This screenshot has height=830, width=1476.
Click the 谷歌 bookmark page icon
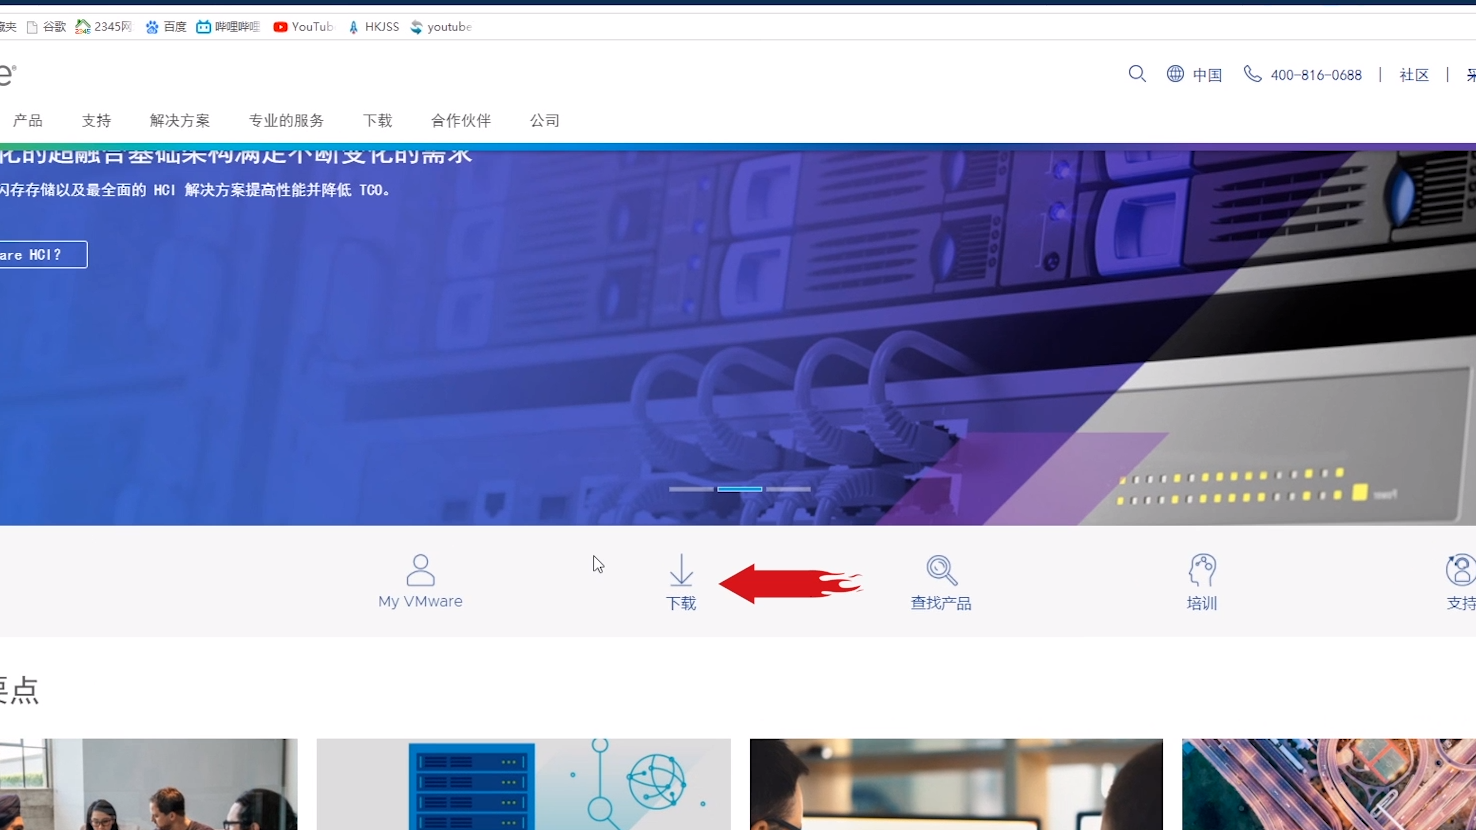(32, 27)
